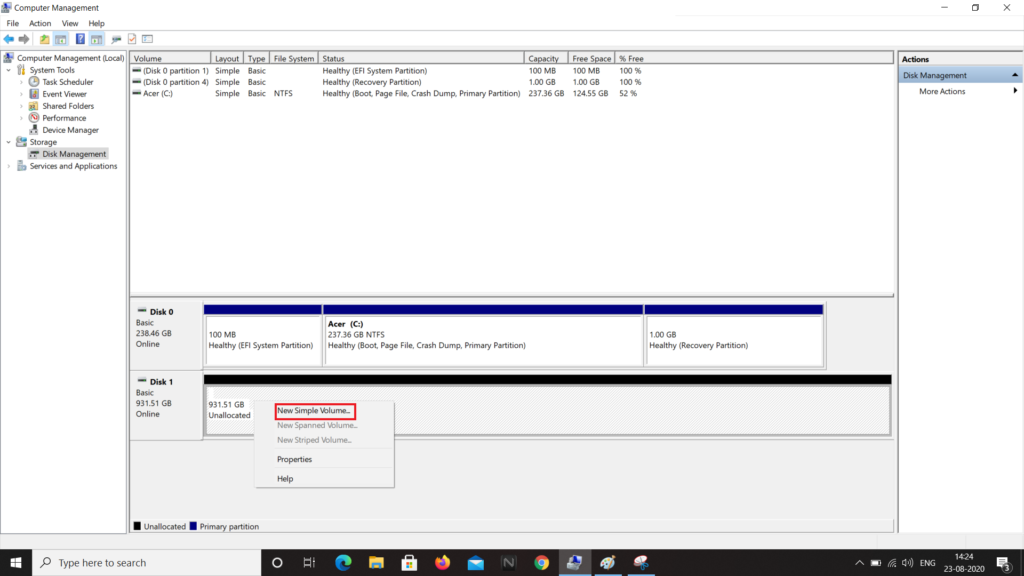Launch Firefox from the taskbar
The width and height of the screenshot is (1024, 576).
[443, 562]
